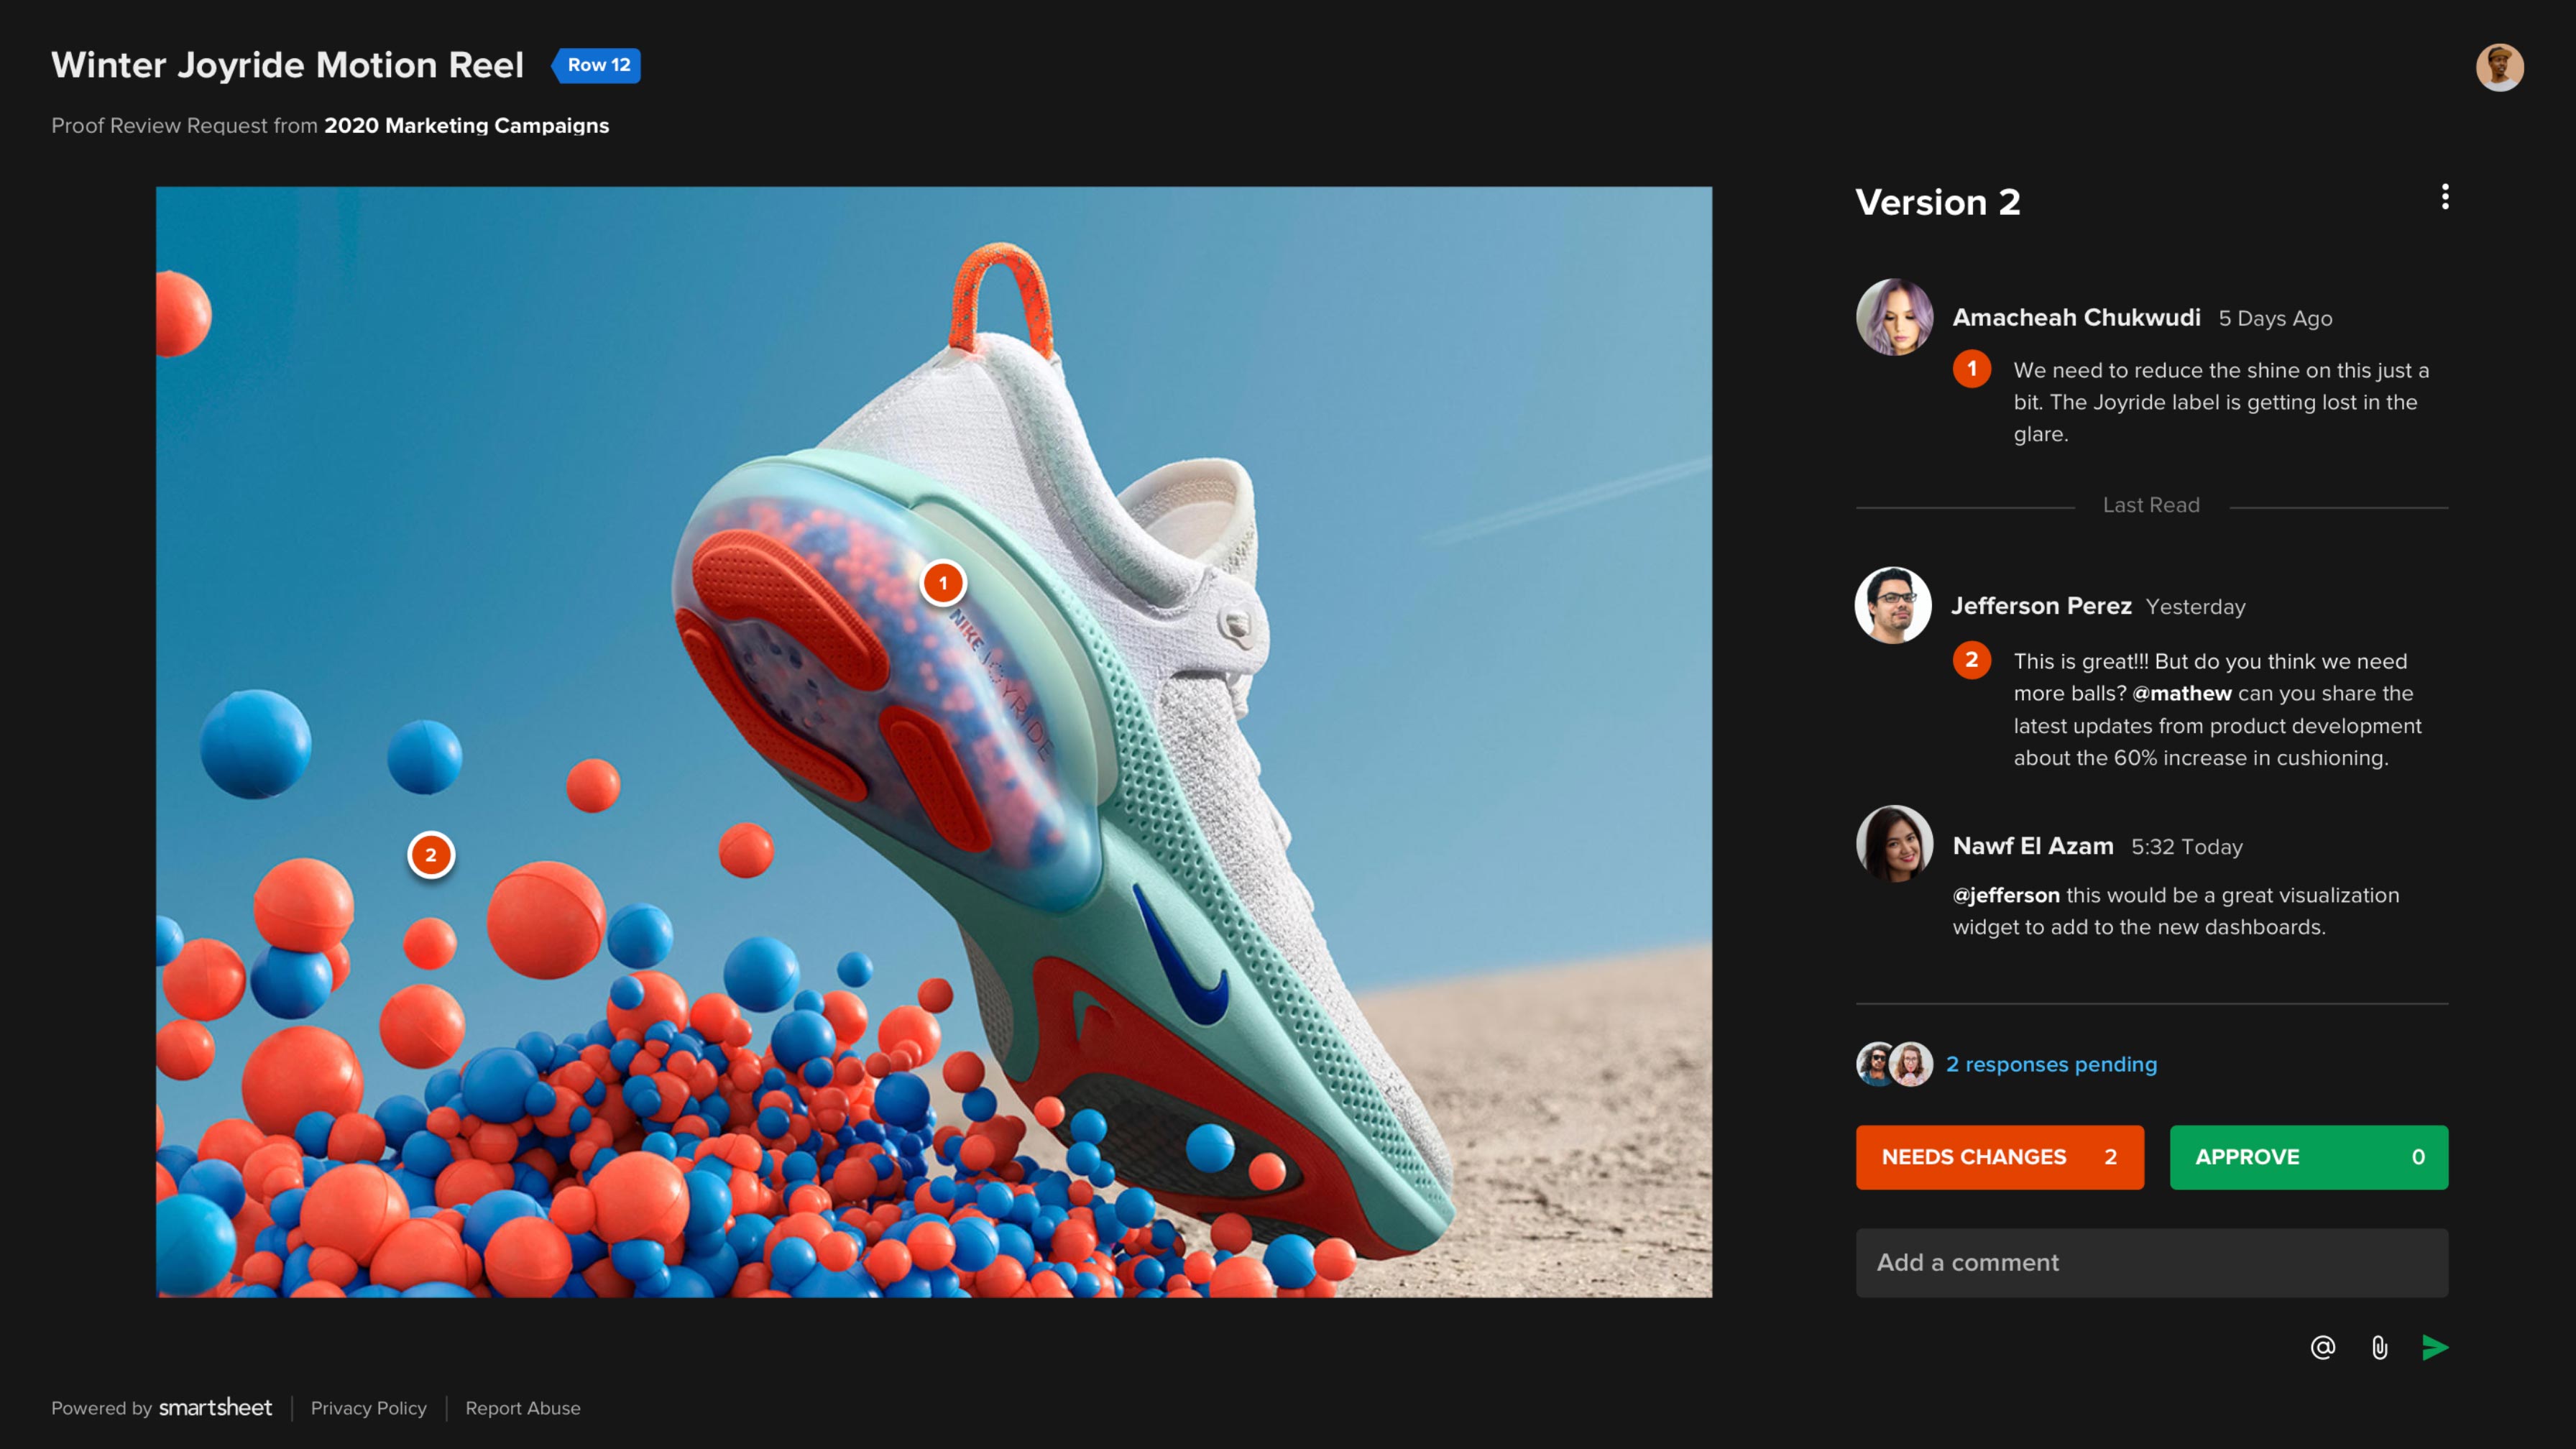Screen dimensions: 2576x1449
Task: Click the Add a comment field
Action: pyautogui.click(x=2150, y=1262)
